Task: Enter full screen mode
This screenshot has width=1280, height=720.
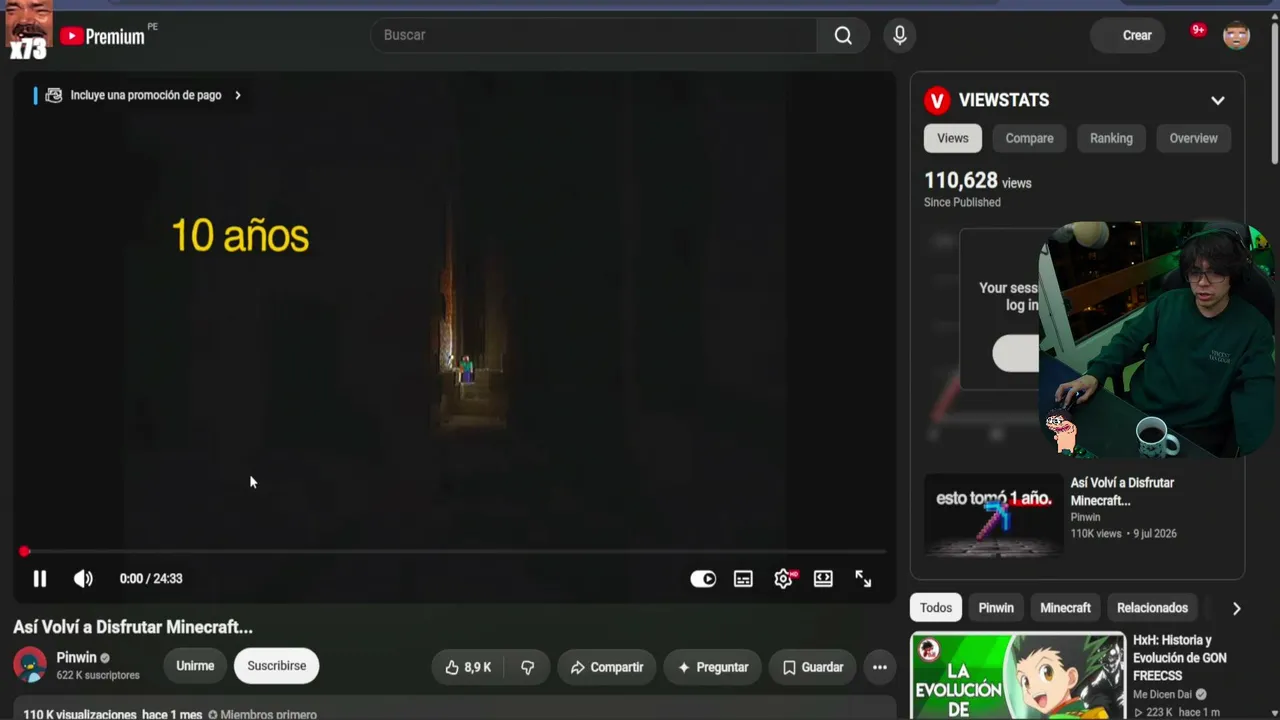Action: [863, 579]
